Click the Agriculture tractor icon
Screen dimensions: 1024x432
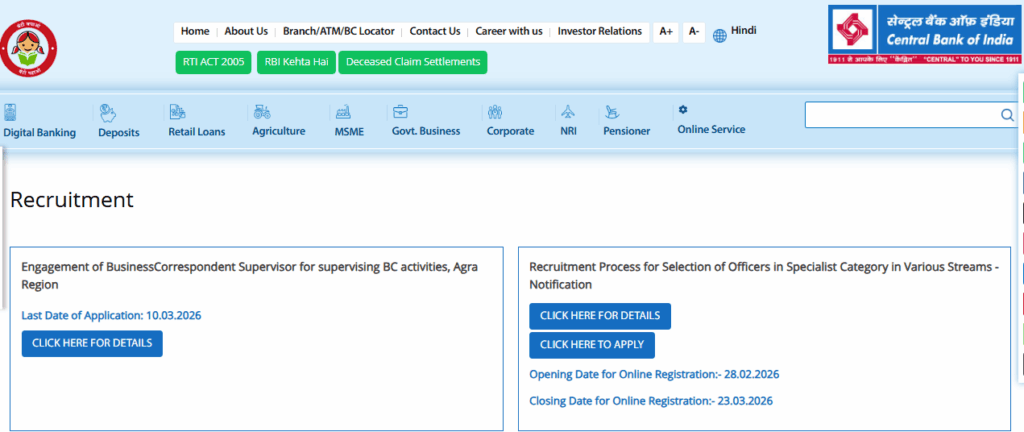[261, 111]
